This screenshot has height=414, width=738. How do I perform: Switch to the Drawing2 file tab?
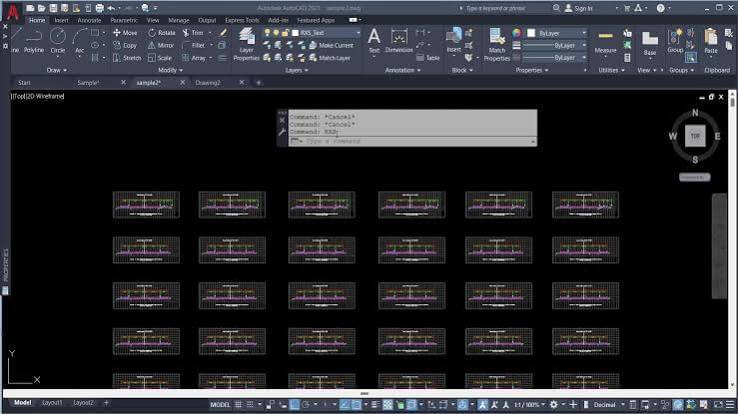click(208, 82)
